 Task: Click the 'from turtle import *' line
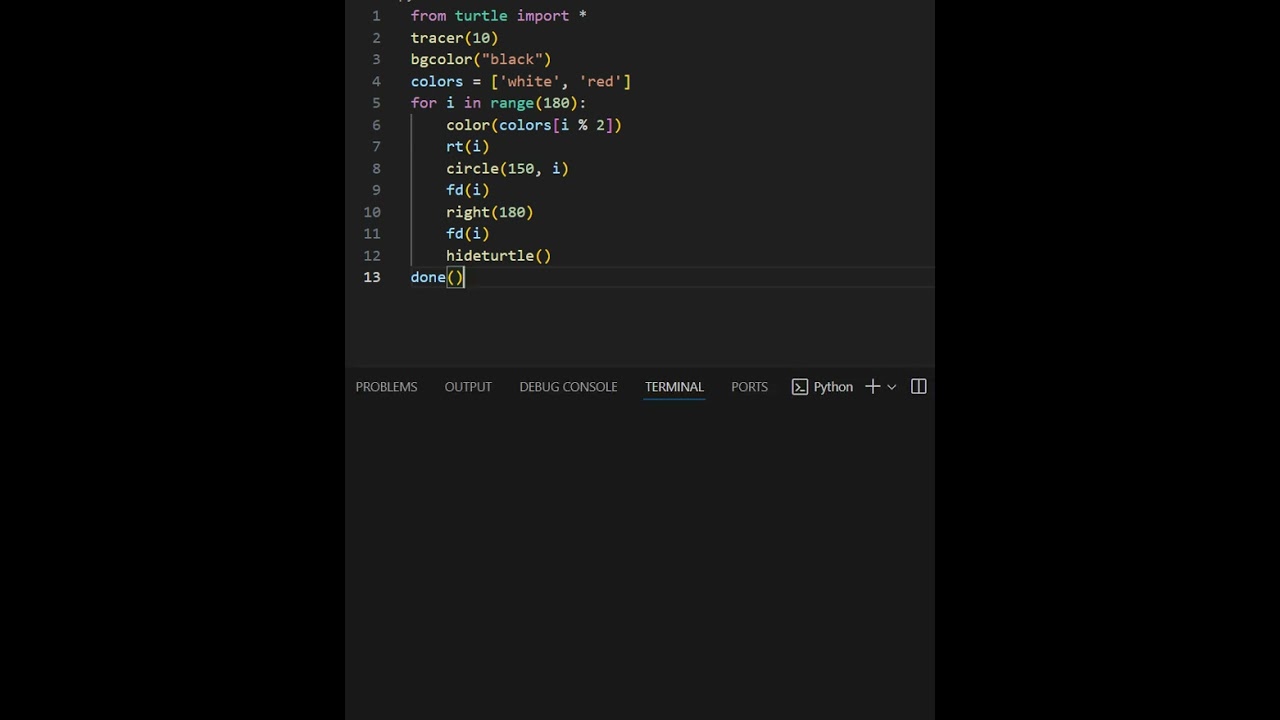pos(498,16)
